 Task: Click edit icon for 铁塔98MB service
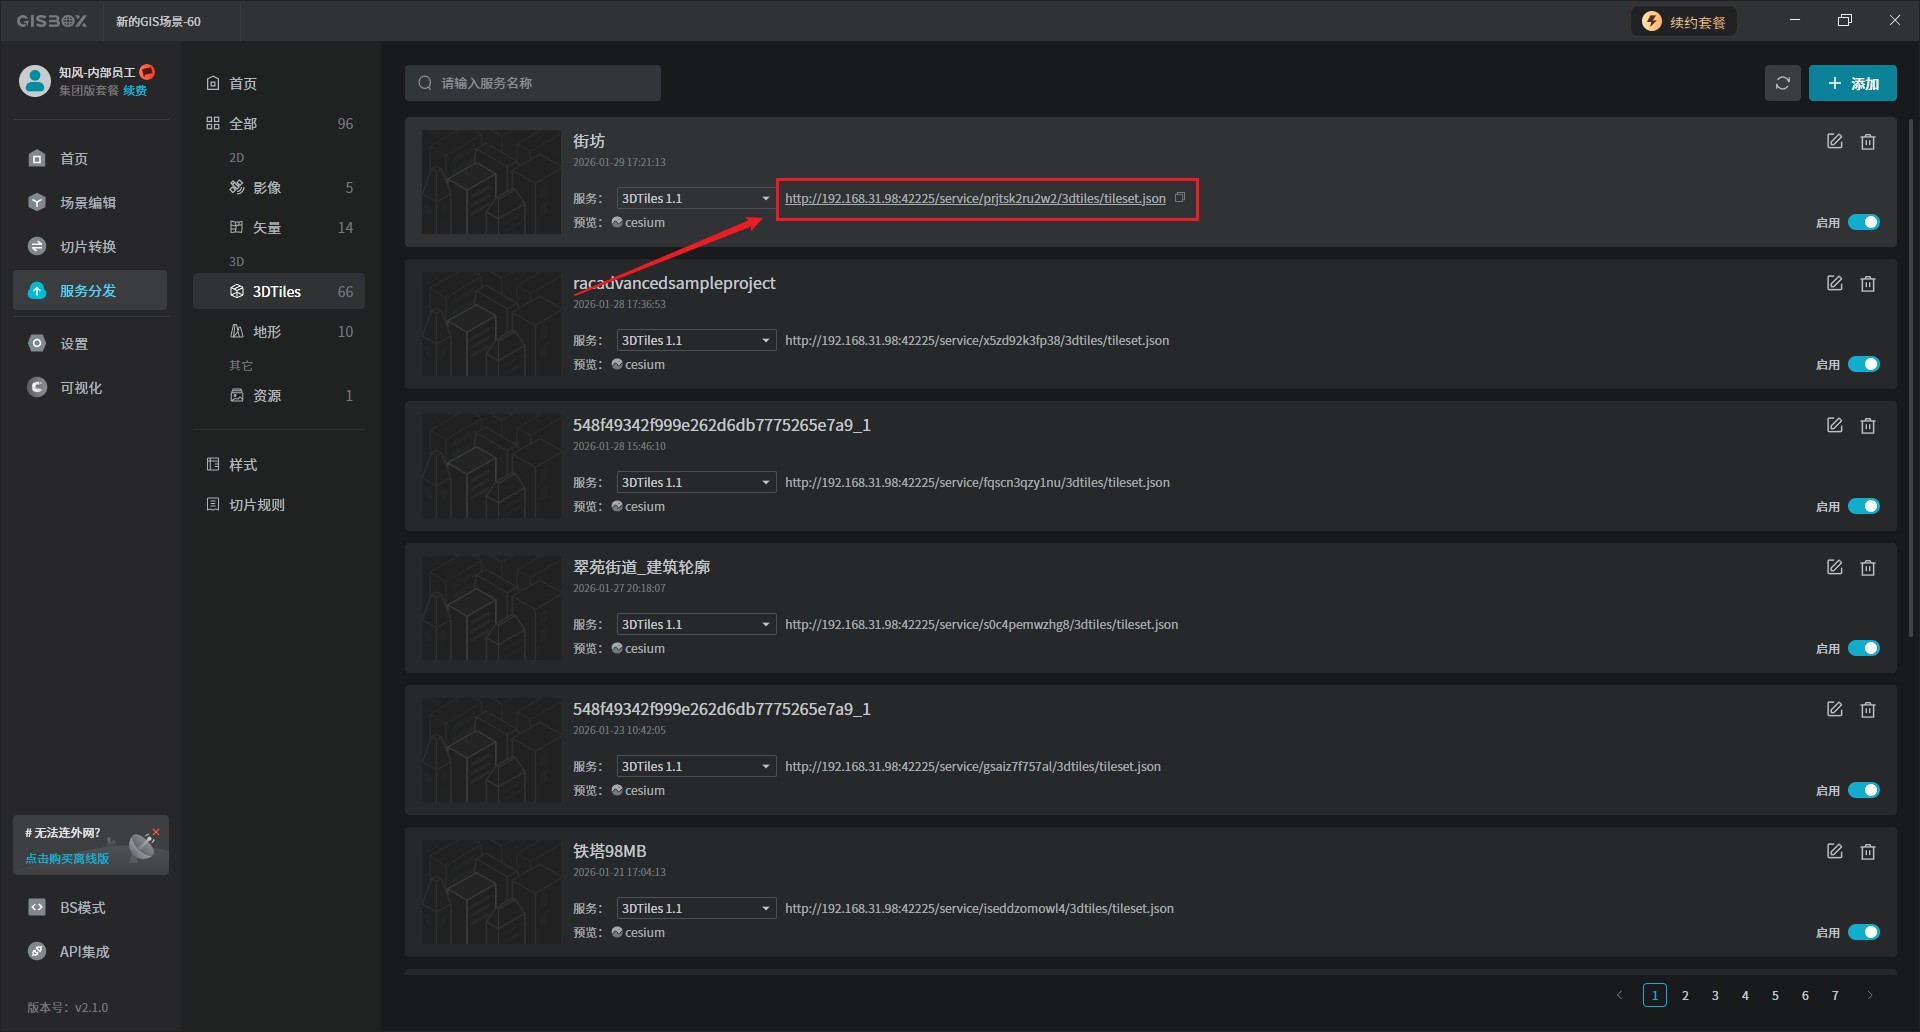1834,852
